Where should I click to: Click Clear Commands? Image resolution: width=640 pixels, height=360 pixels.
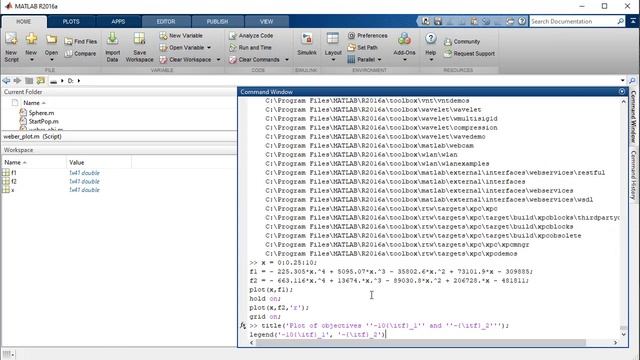(254, 60)
